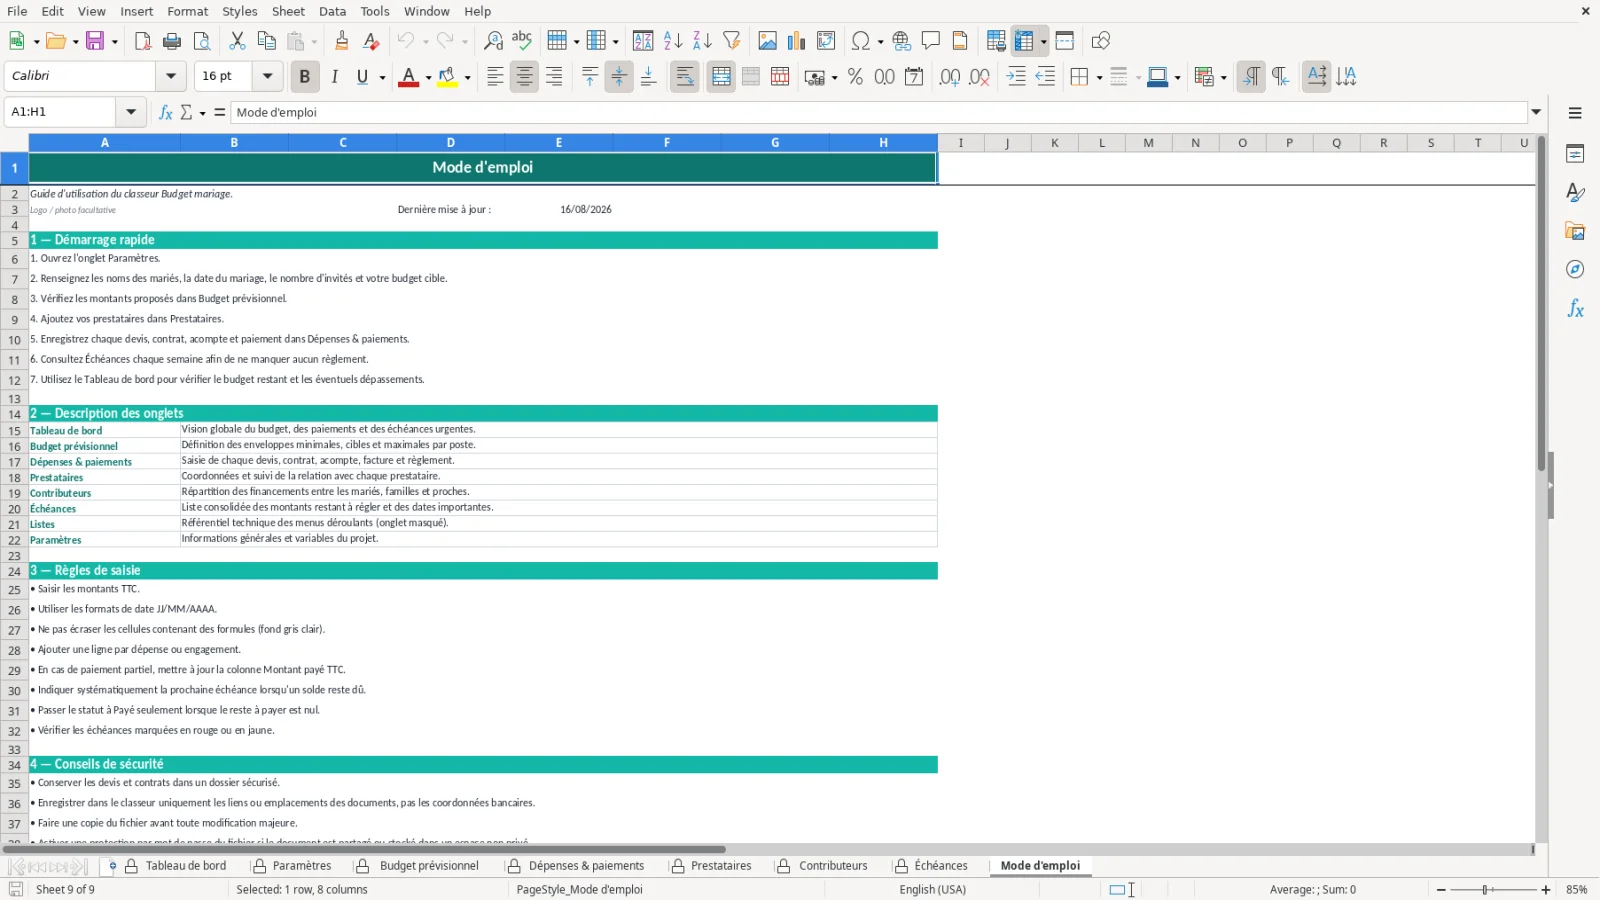
Task: Click Merge and Center Cells icon
Action: 721,76
